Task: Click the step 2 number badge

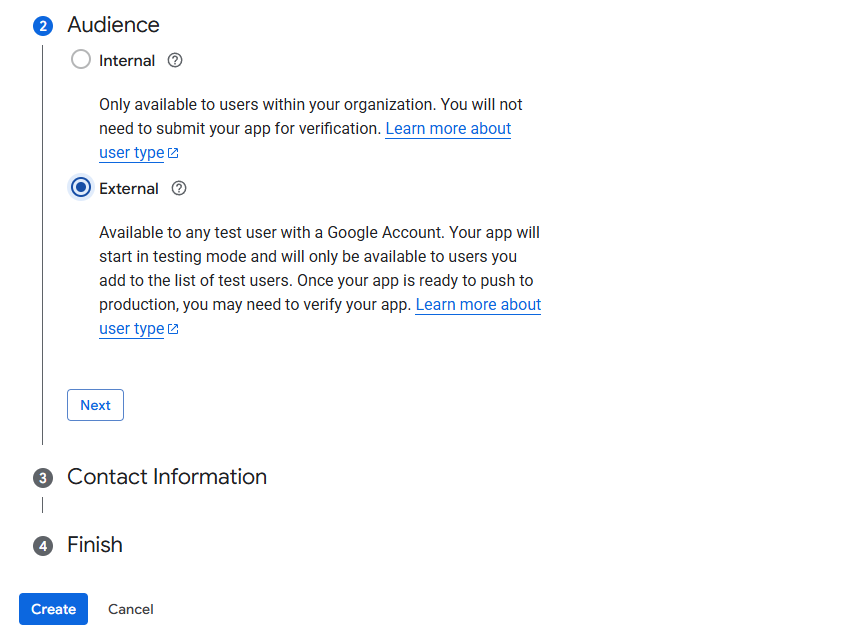Action: click(x=43, y=26)
